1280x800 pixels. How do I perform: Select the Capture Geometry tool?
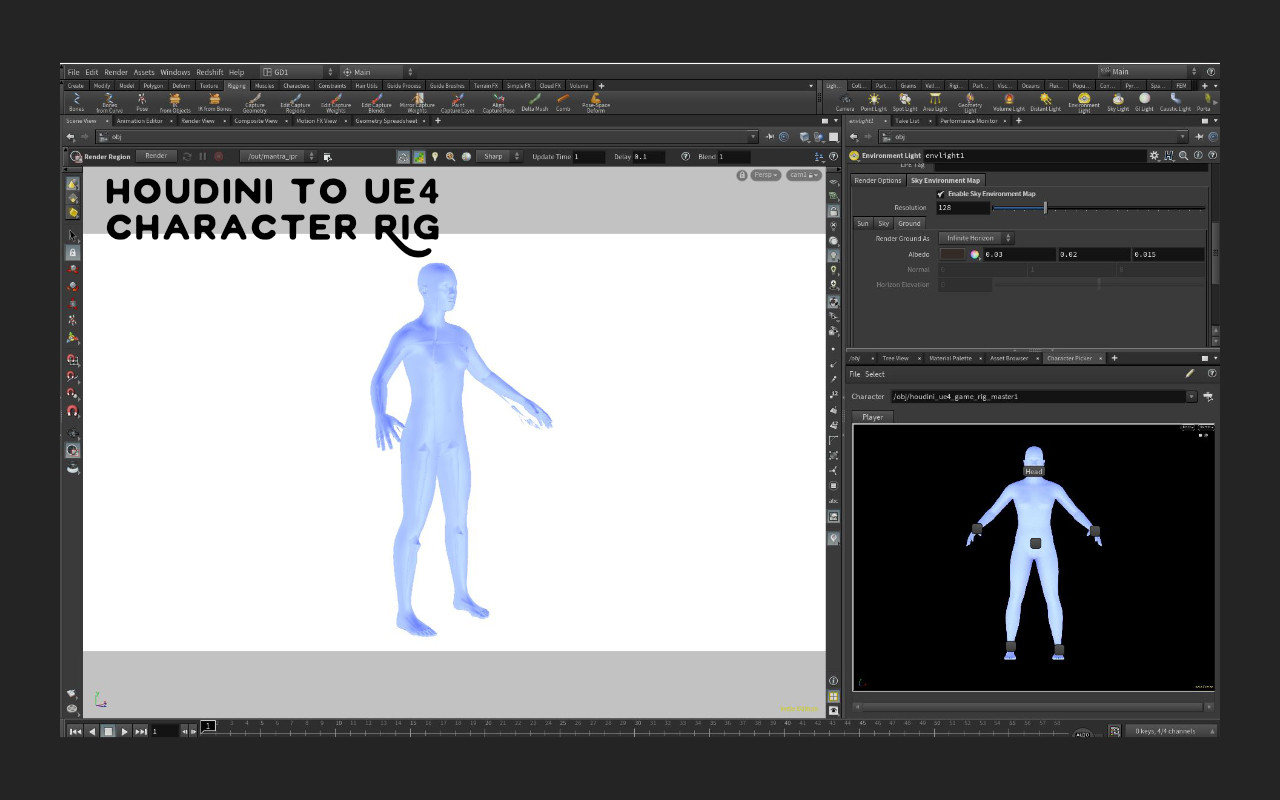[255, 102]
